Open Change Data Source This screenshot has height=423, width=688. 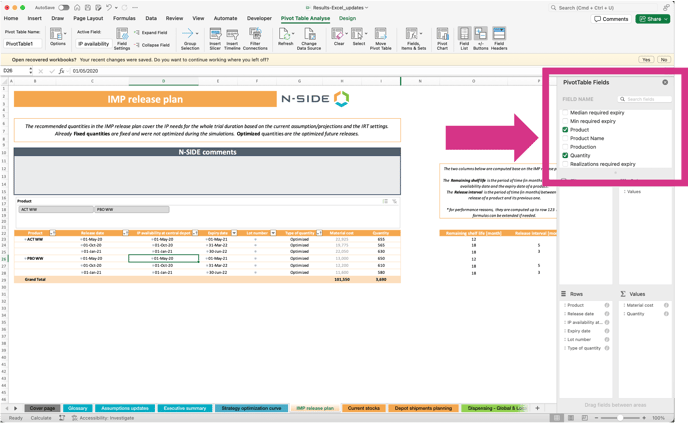pos(309,39)
